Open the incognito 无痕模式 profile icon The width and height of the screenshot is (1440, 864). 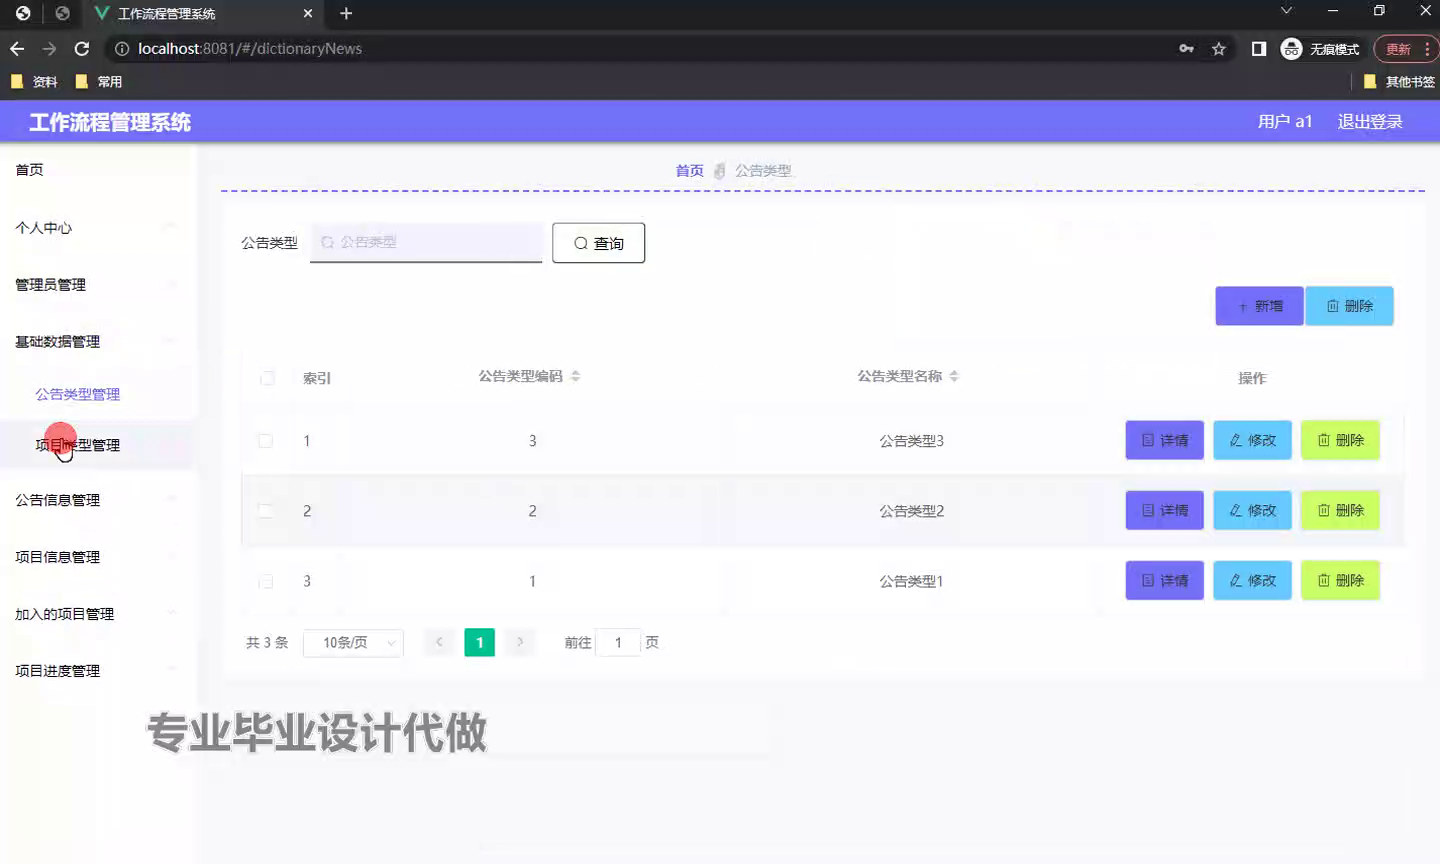pos(1291,48)
